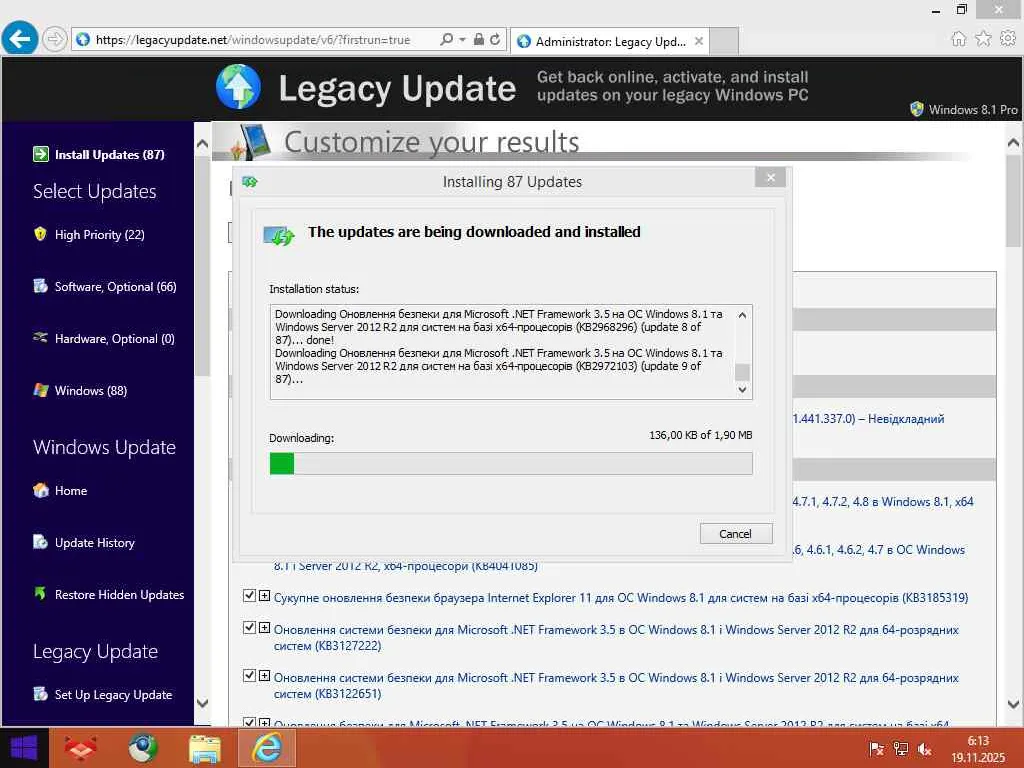Image resolution: width=1024 pixels, height=768 pixels.
Task: Open Set Up Legacy Update
Action: pos(114,695)
